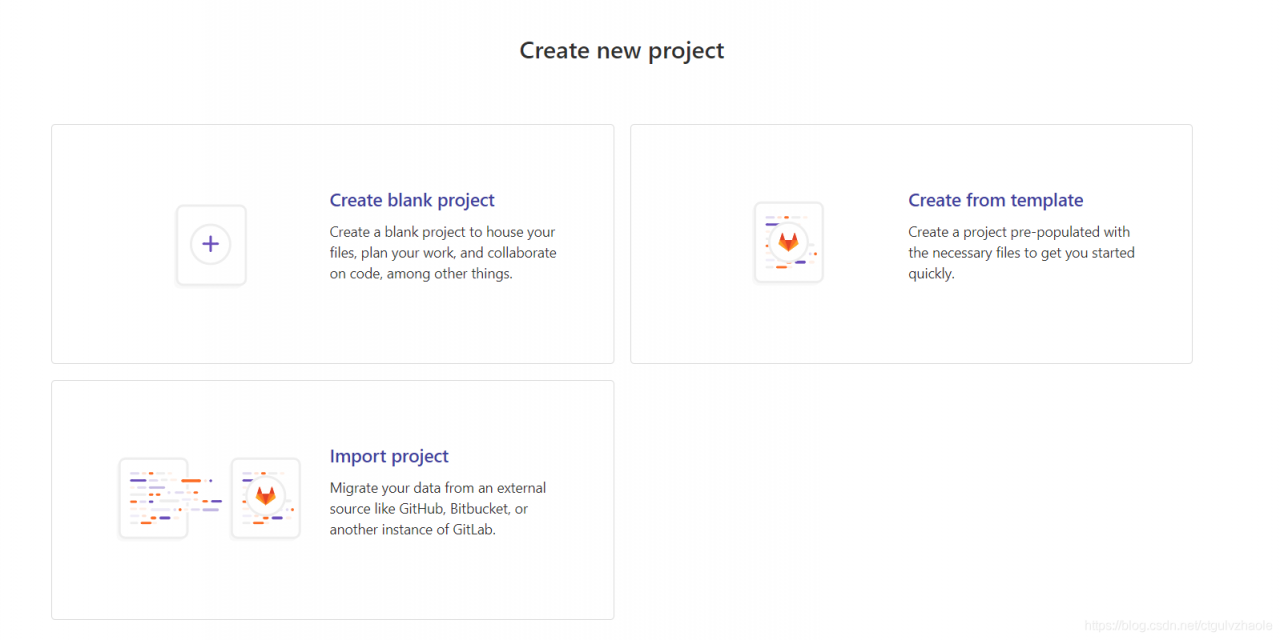Click the GitLab fox icon beside Create from template
The height and width of the screenshot is (640, 1280).
[788, 242]
